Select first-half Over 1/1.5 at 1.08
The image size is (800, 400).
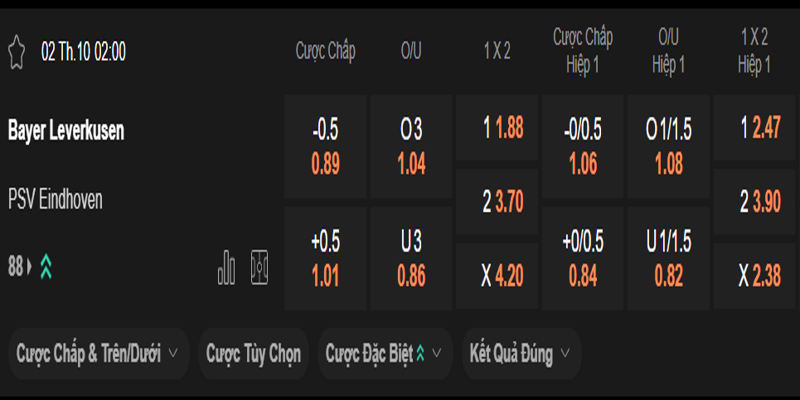click(668, 147)
